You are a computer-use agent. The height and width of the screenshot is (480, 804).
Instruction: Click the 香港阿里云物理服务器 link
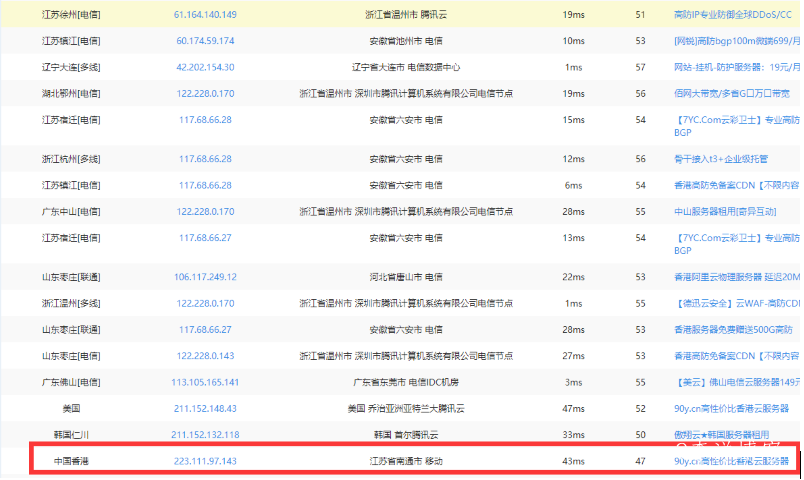point(738,277)
